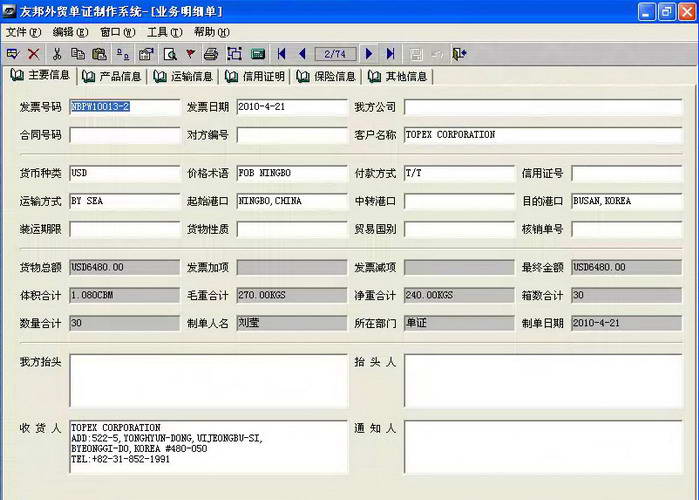
Task: Click the 毛重合计 value 270.00KGS
Action: (x=292, y=295)
